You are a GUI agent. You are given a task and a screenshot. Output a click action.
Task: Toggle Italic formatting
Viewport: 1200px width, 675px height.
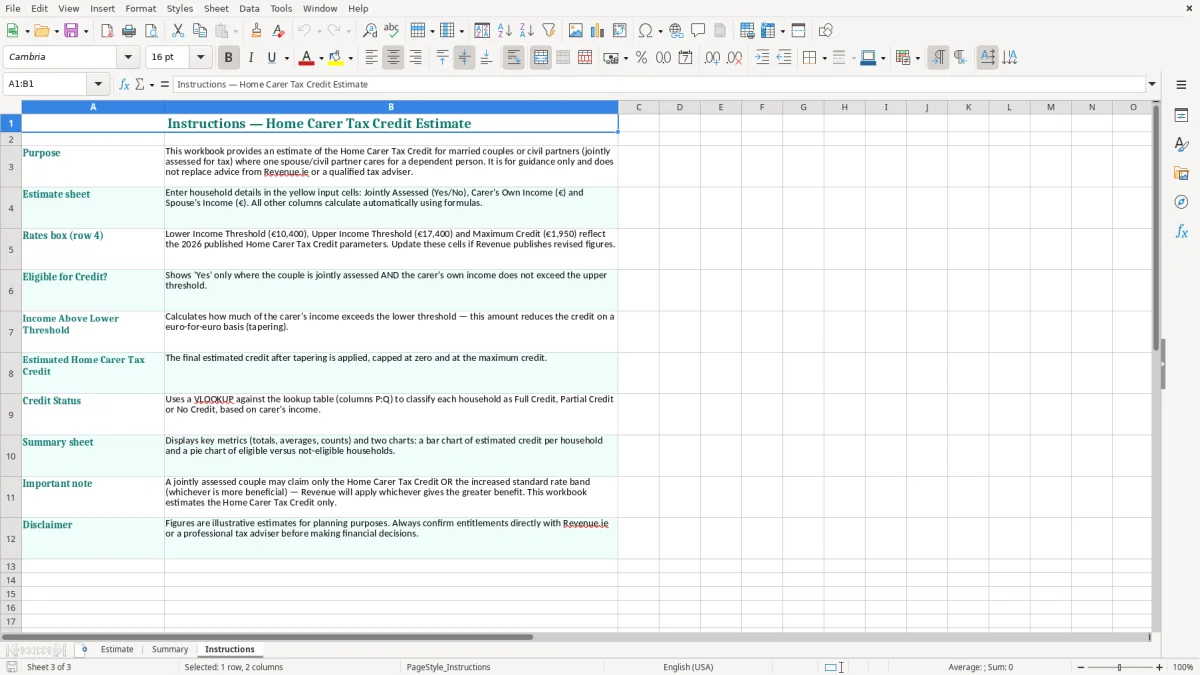[250, 58]
